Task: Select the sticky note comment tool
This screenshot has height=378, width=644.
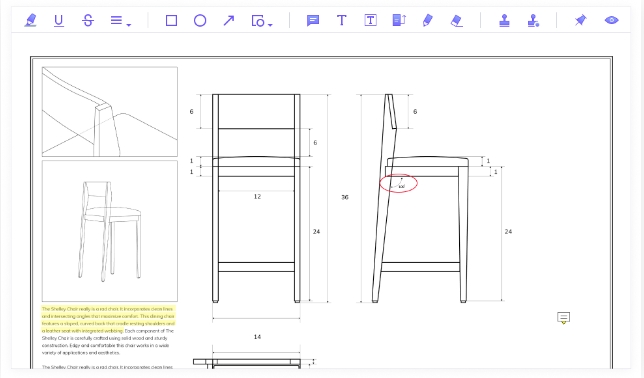Action: pos(313,20)
